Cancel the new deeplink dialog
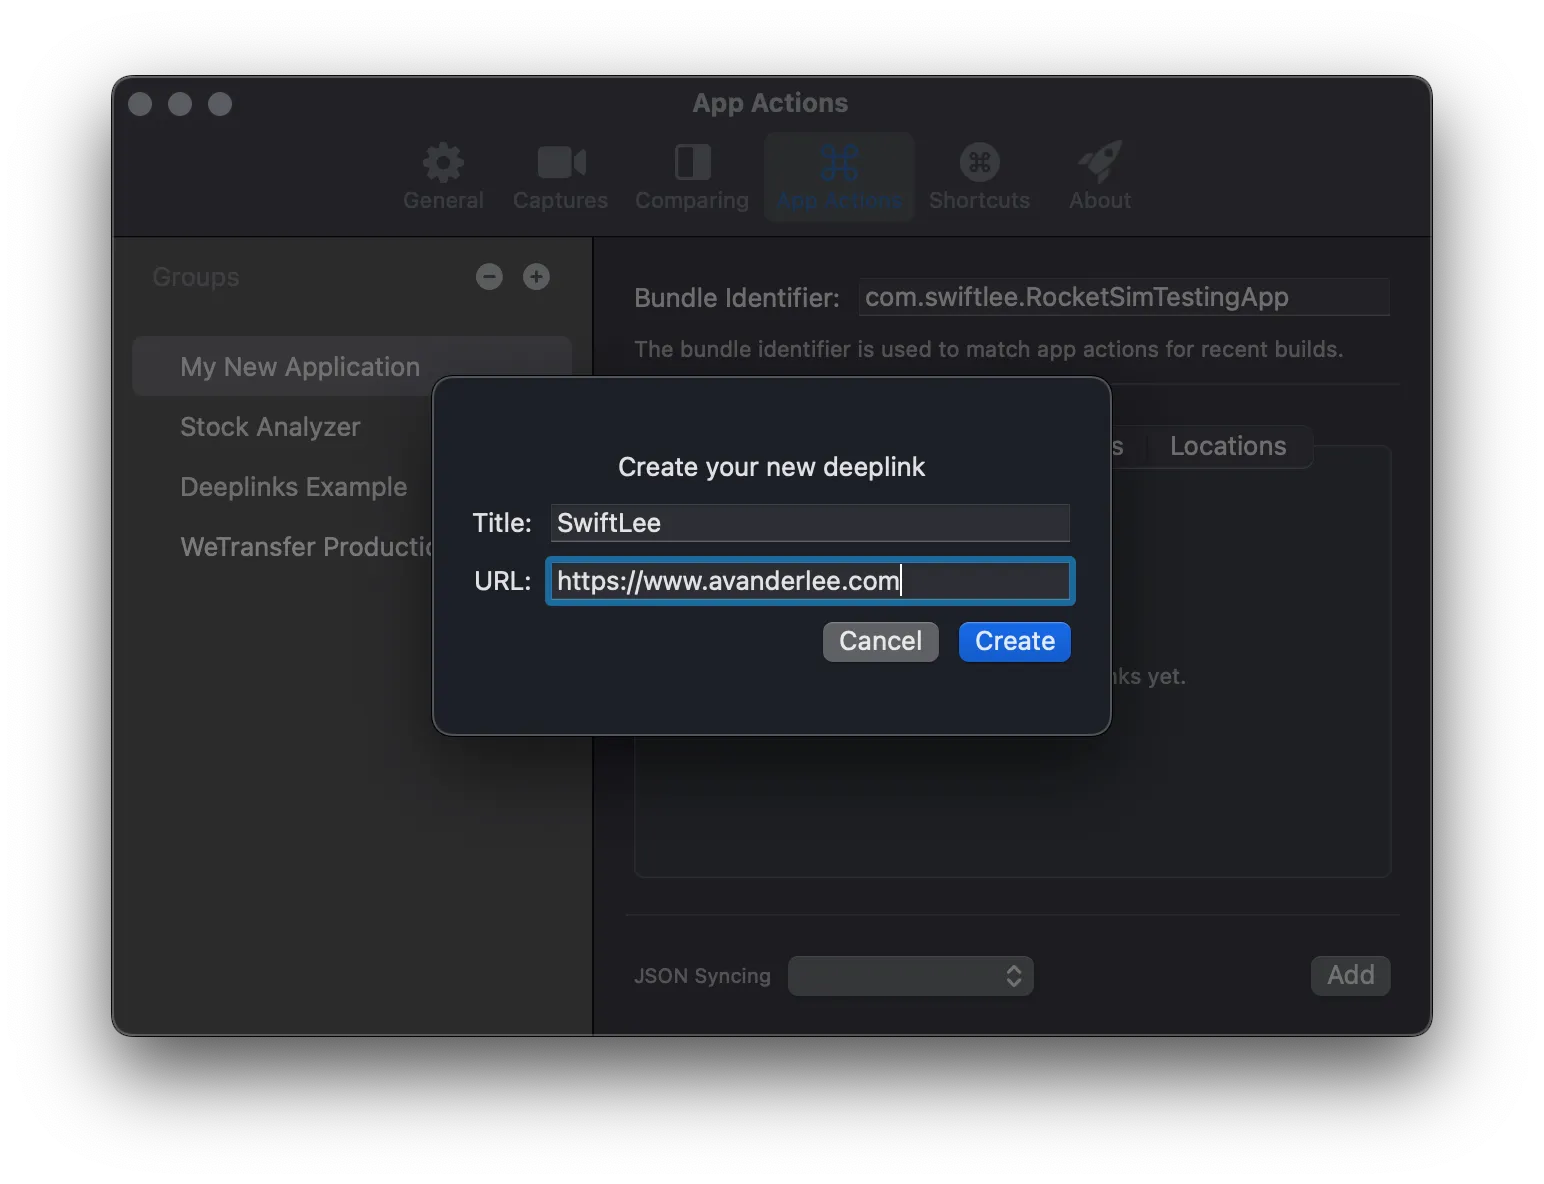 coord(880,641)
